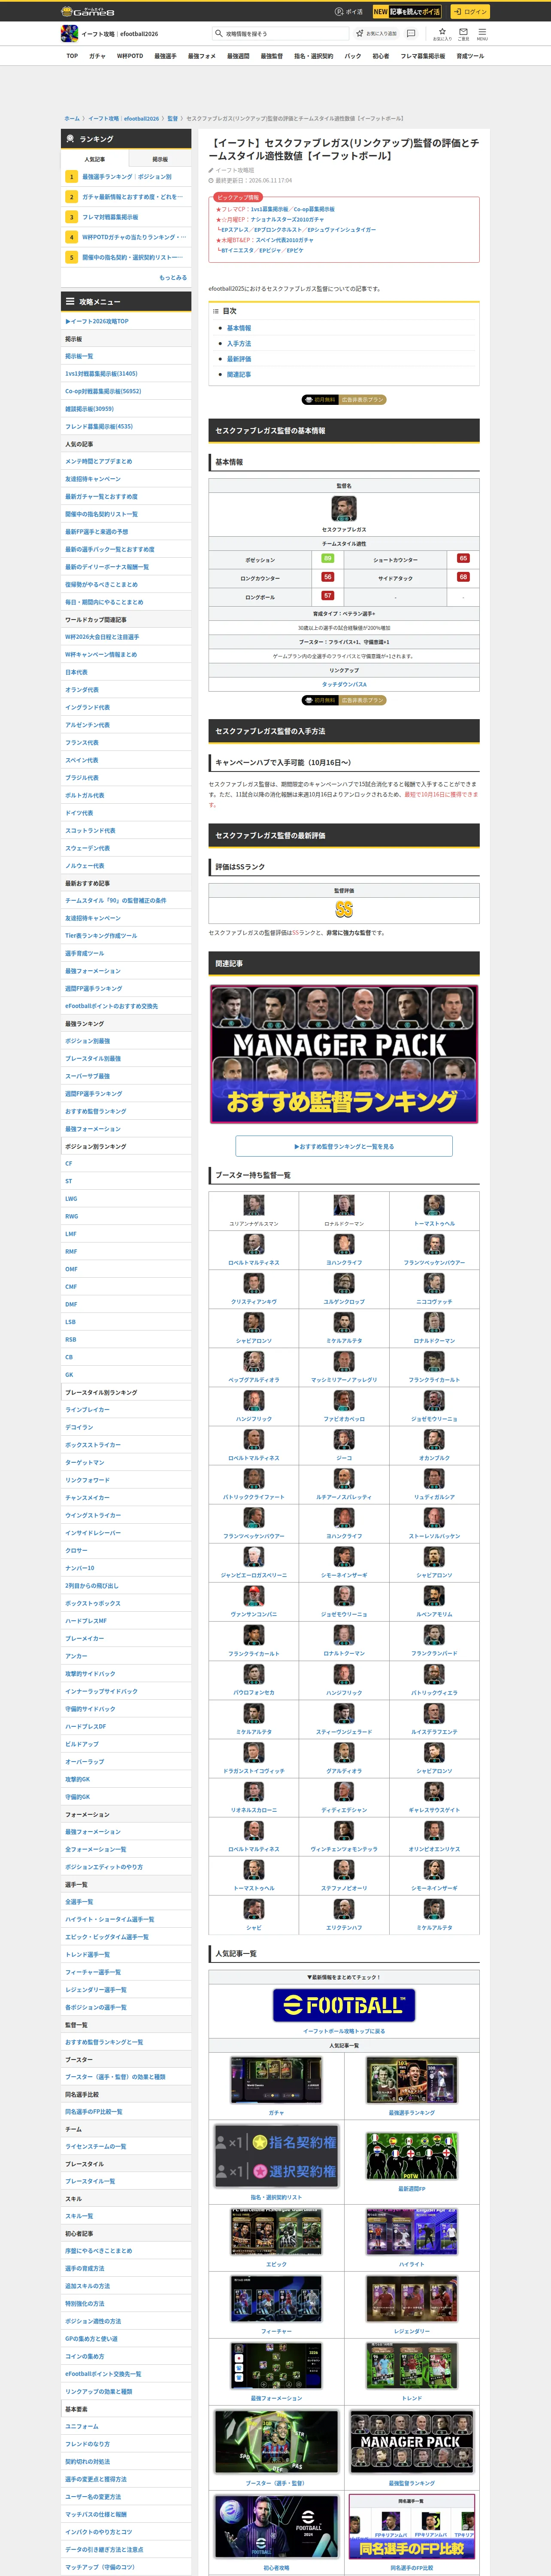Open the 指名・選択契約リスト thumbnail
Viewport: 551px width, 2576px height.
(x=276, y=2157)
